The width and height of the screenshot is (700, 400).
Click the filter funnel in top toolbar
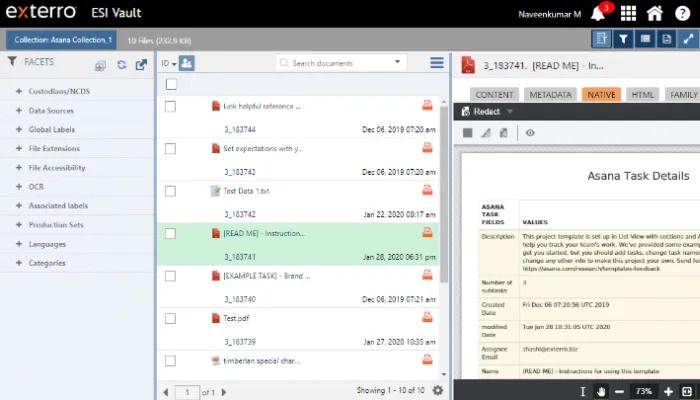coord(622,39)
